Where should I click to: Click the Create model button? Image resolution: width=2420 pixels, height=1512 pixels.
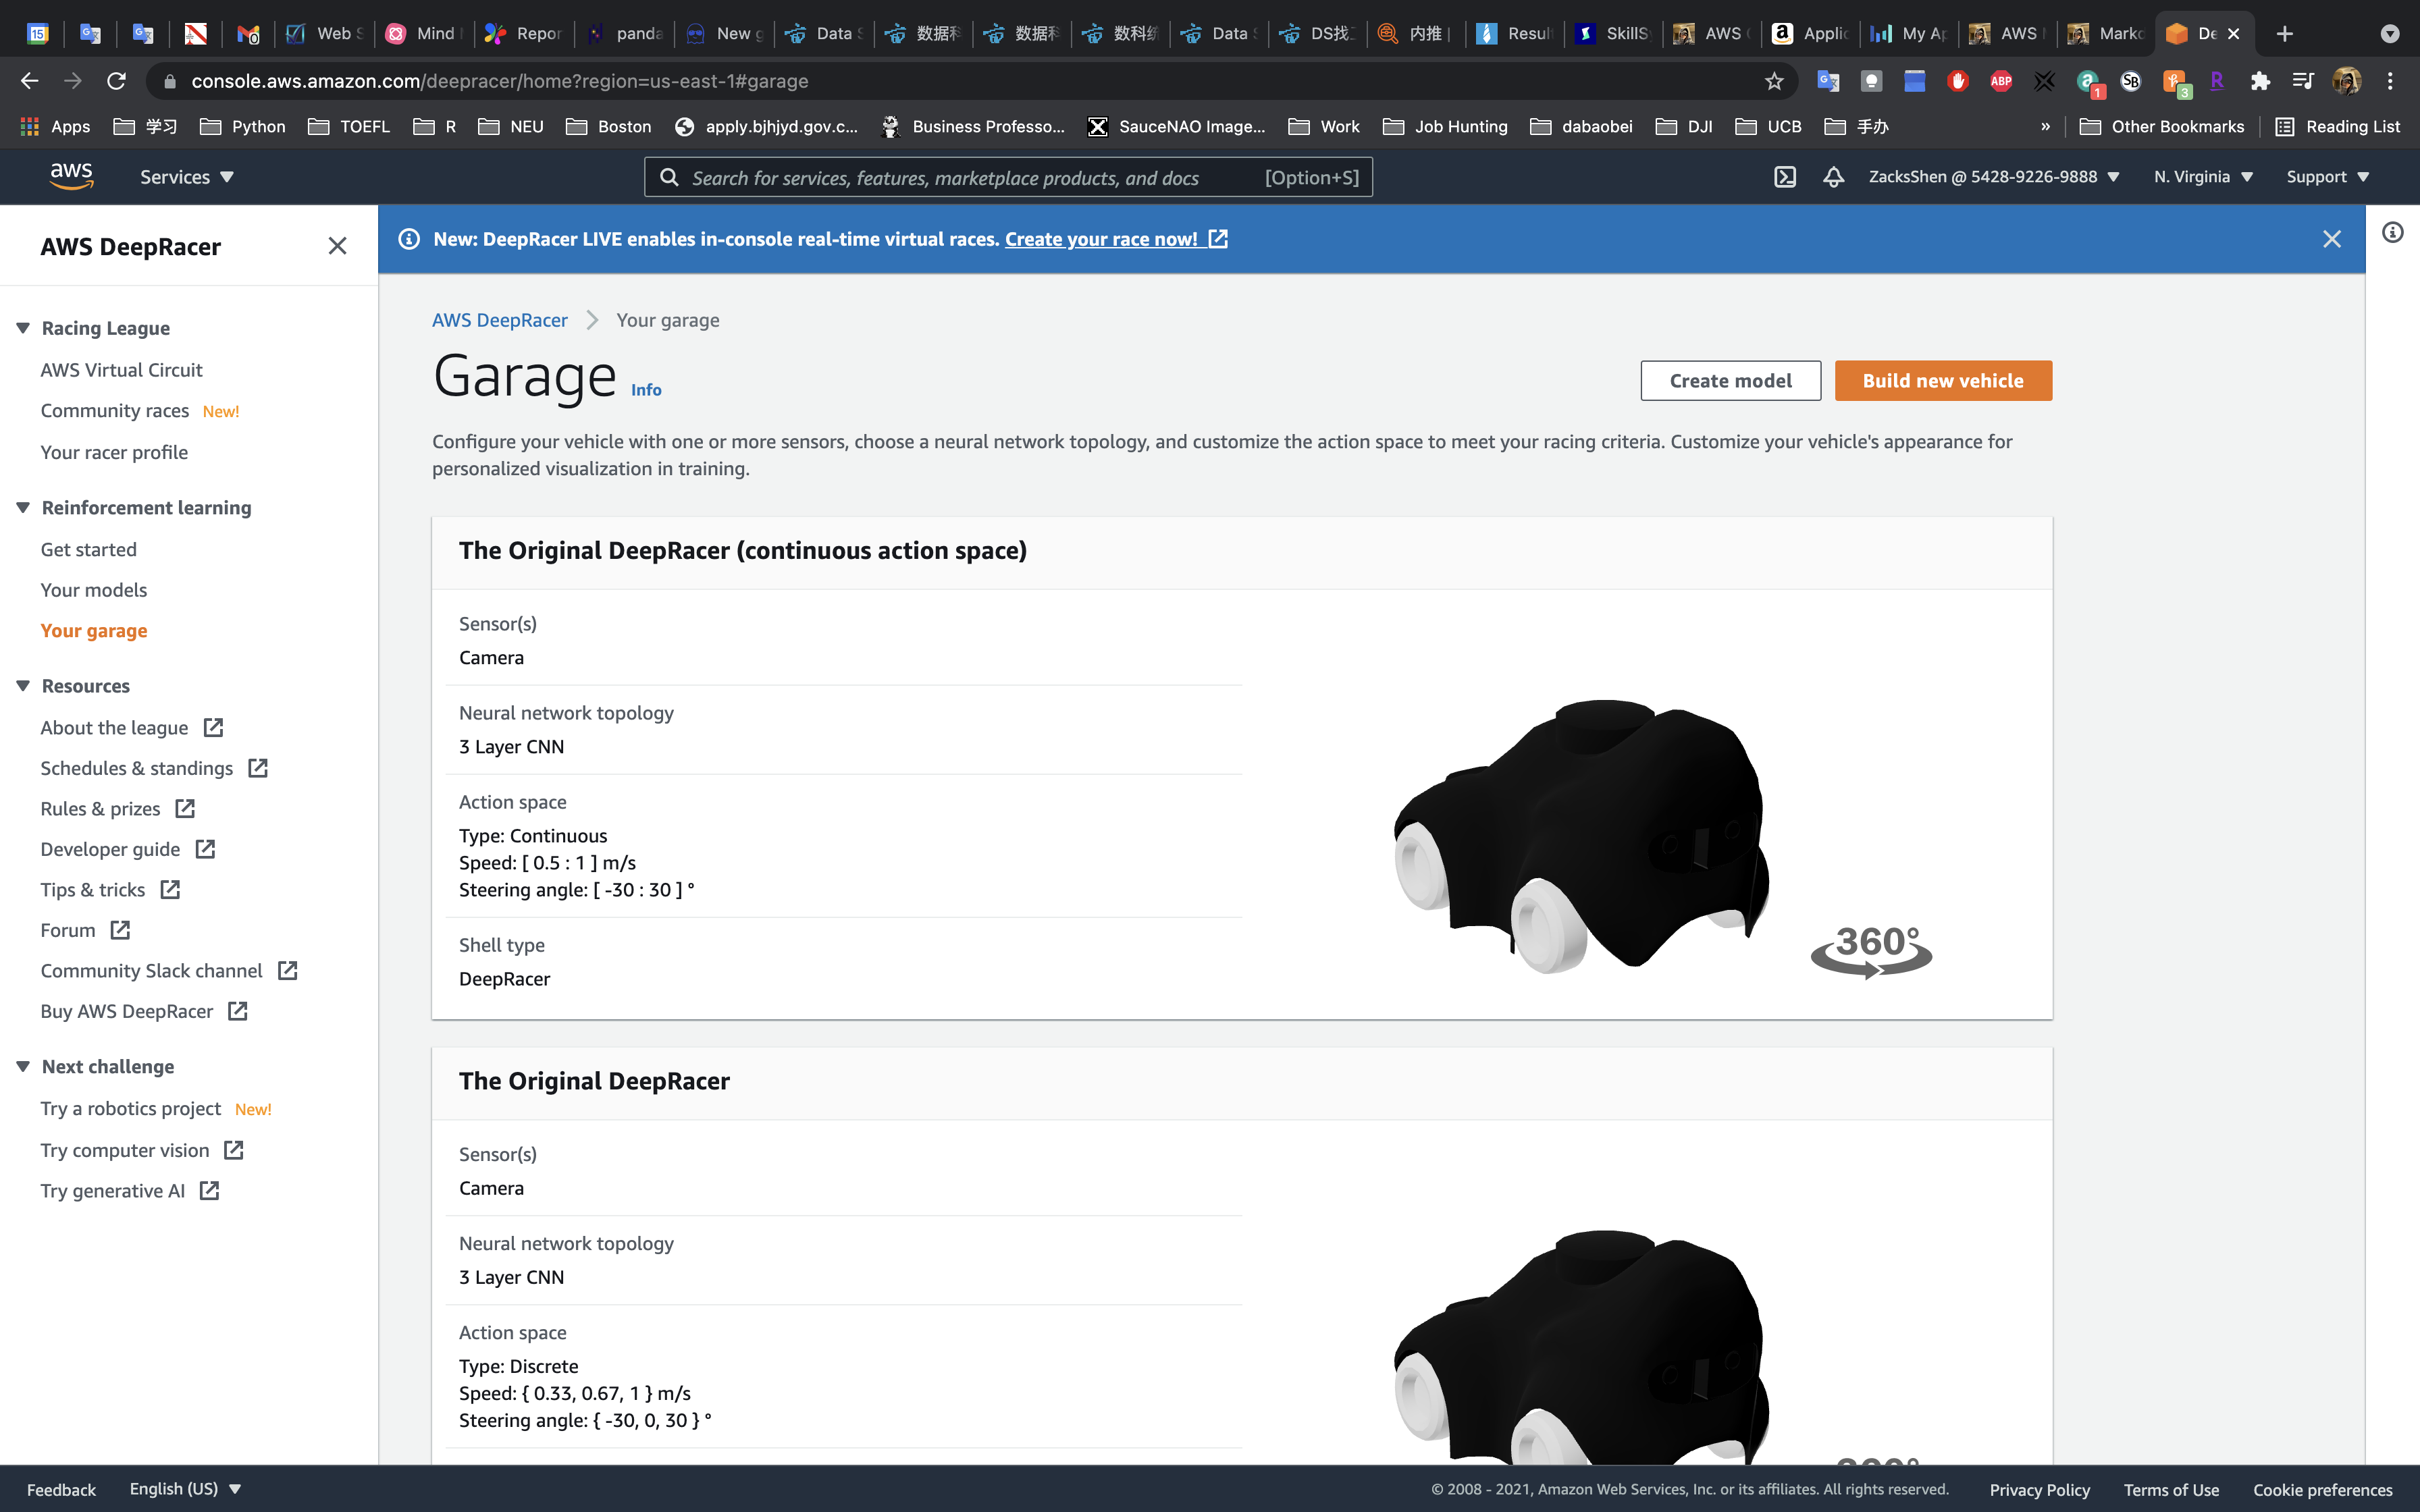point(1730,381)
